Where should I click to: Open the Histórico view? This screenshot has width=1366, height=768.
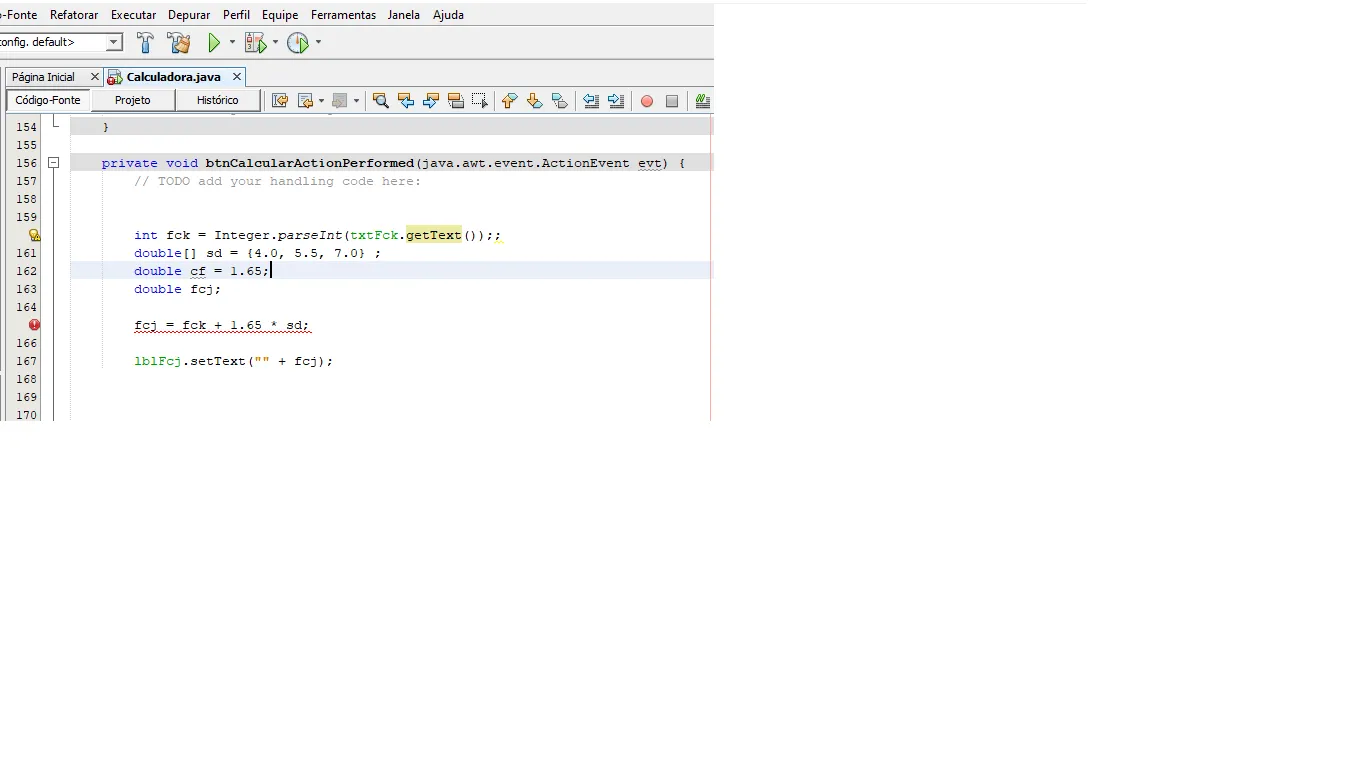(x=218, y=101)
